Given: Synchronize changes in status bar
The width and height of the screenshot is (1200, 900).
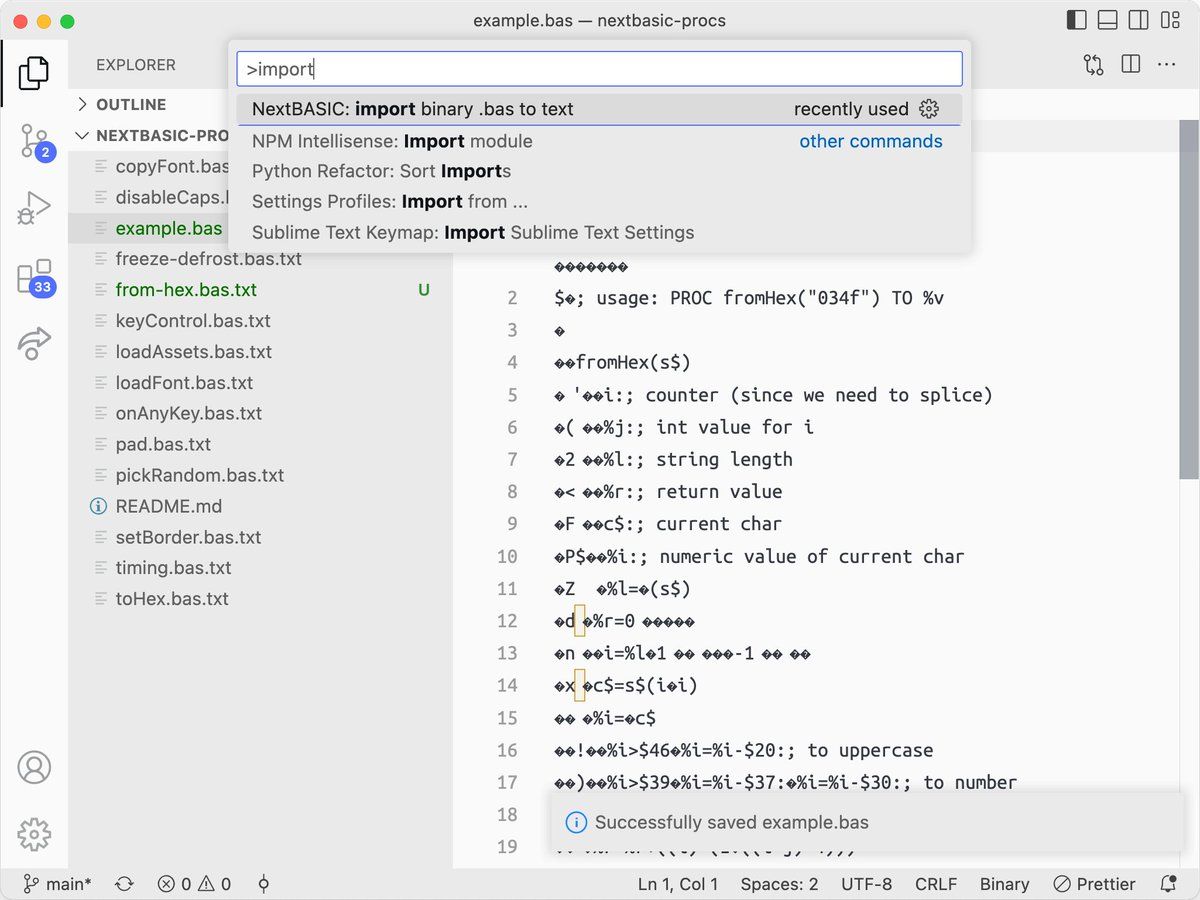Looking at the screenshot, I should click(x=125, y=884).
